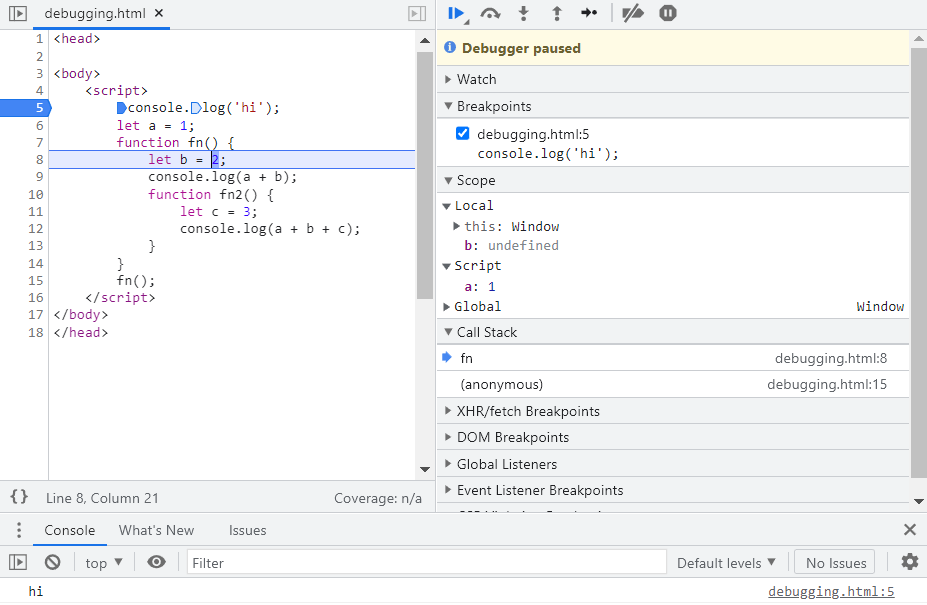Expand the this: Window object

[x=456, y=226]
